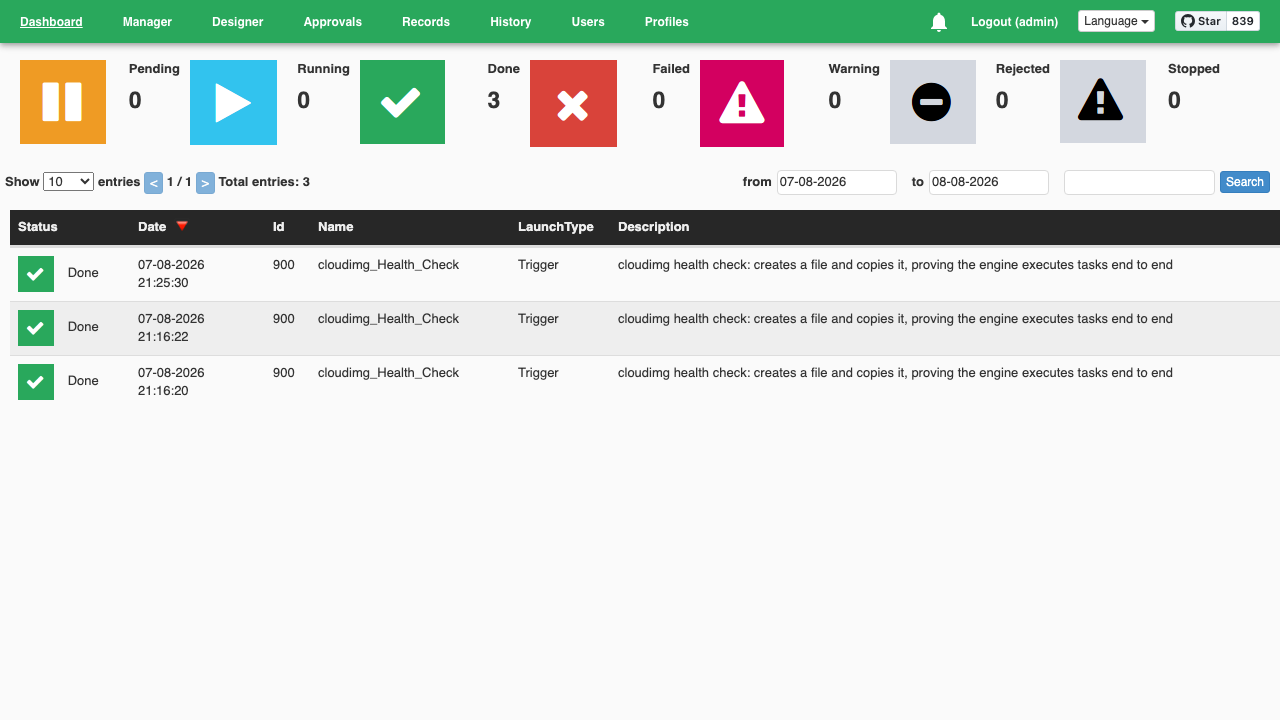This screenshot has width=1280, height=720.
Task: Go to next page with > button
Action: 205,183
